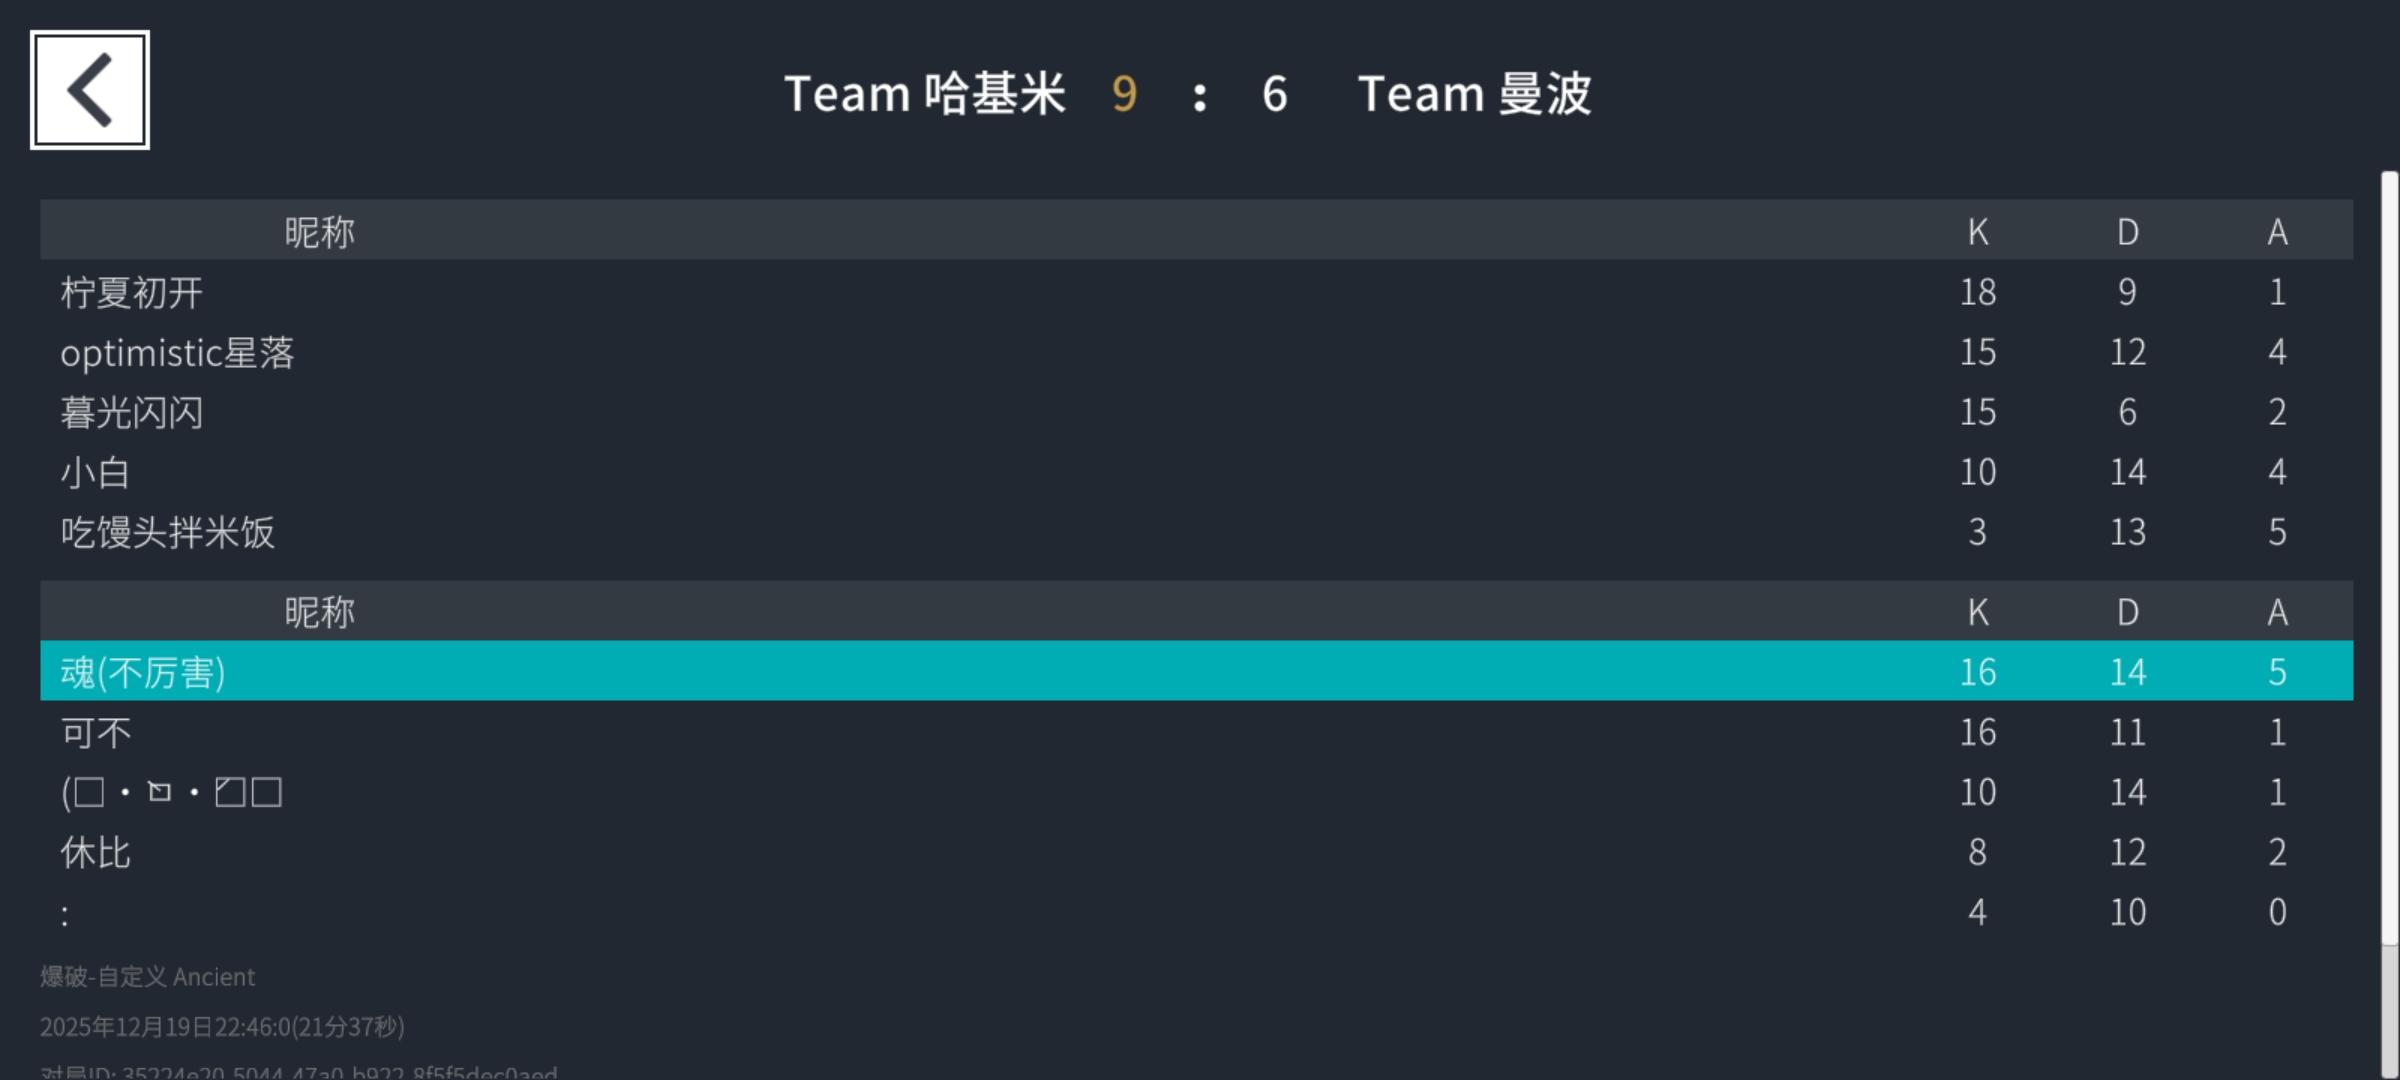Select player row optimistic星落
The height and width of the screenshot is (1080, 2400).
178,352
